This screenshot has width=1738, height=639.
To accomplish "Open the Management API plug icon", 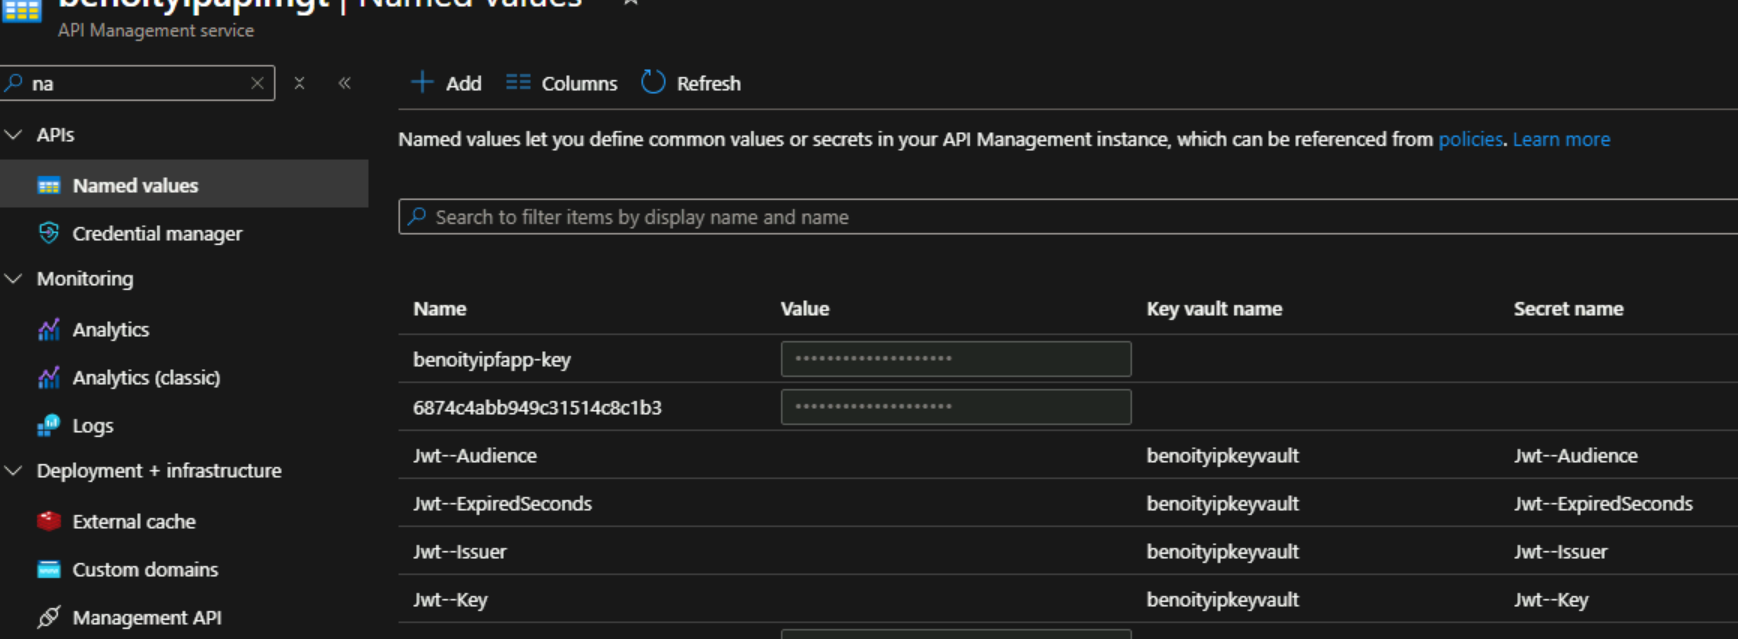I will click(x=48, y=617).
